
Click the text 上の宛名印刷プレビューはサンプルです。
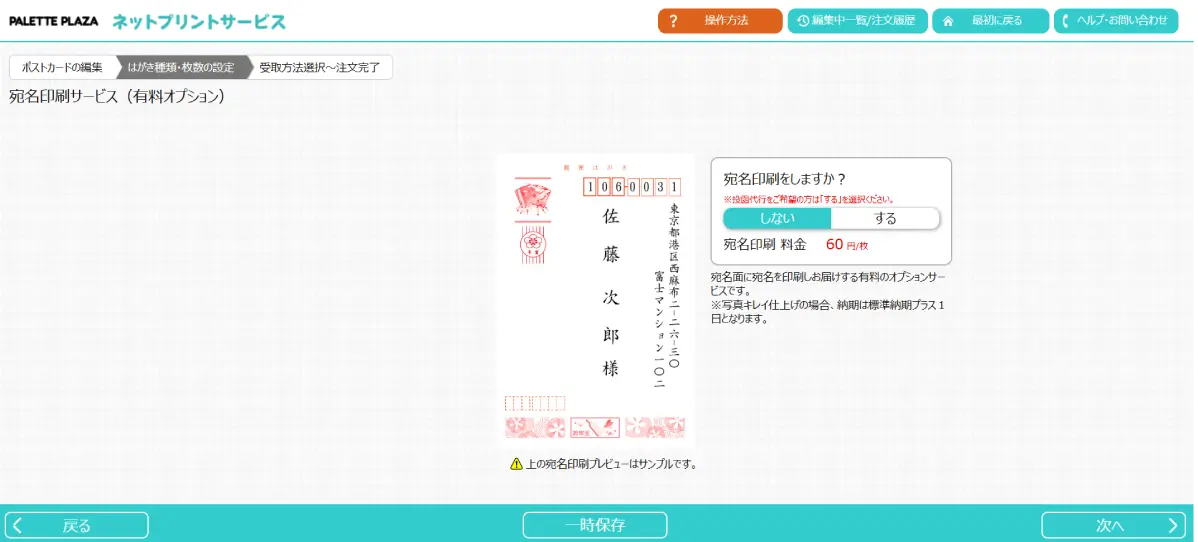click(x=612, y=464)
